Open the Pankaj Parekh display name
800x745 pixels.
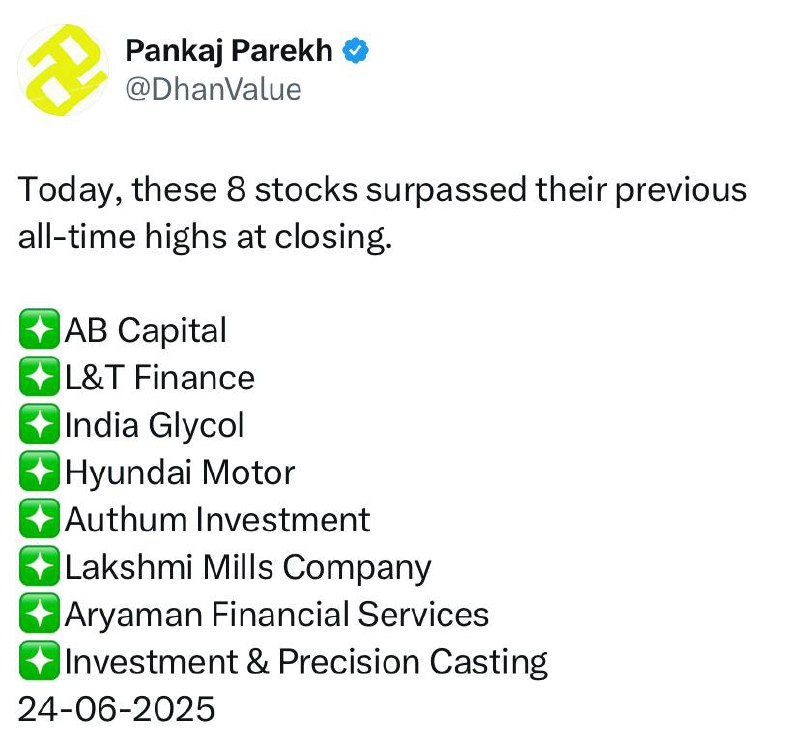[229, 51]
